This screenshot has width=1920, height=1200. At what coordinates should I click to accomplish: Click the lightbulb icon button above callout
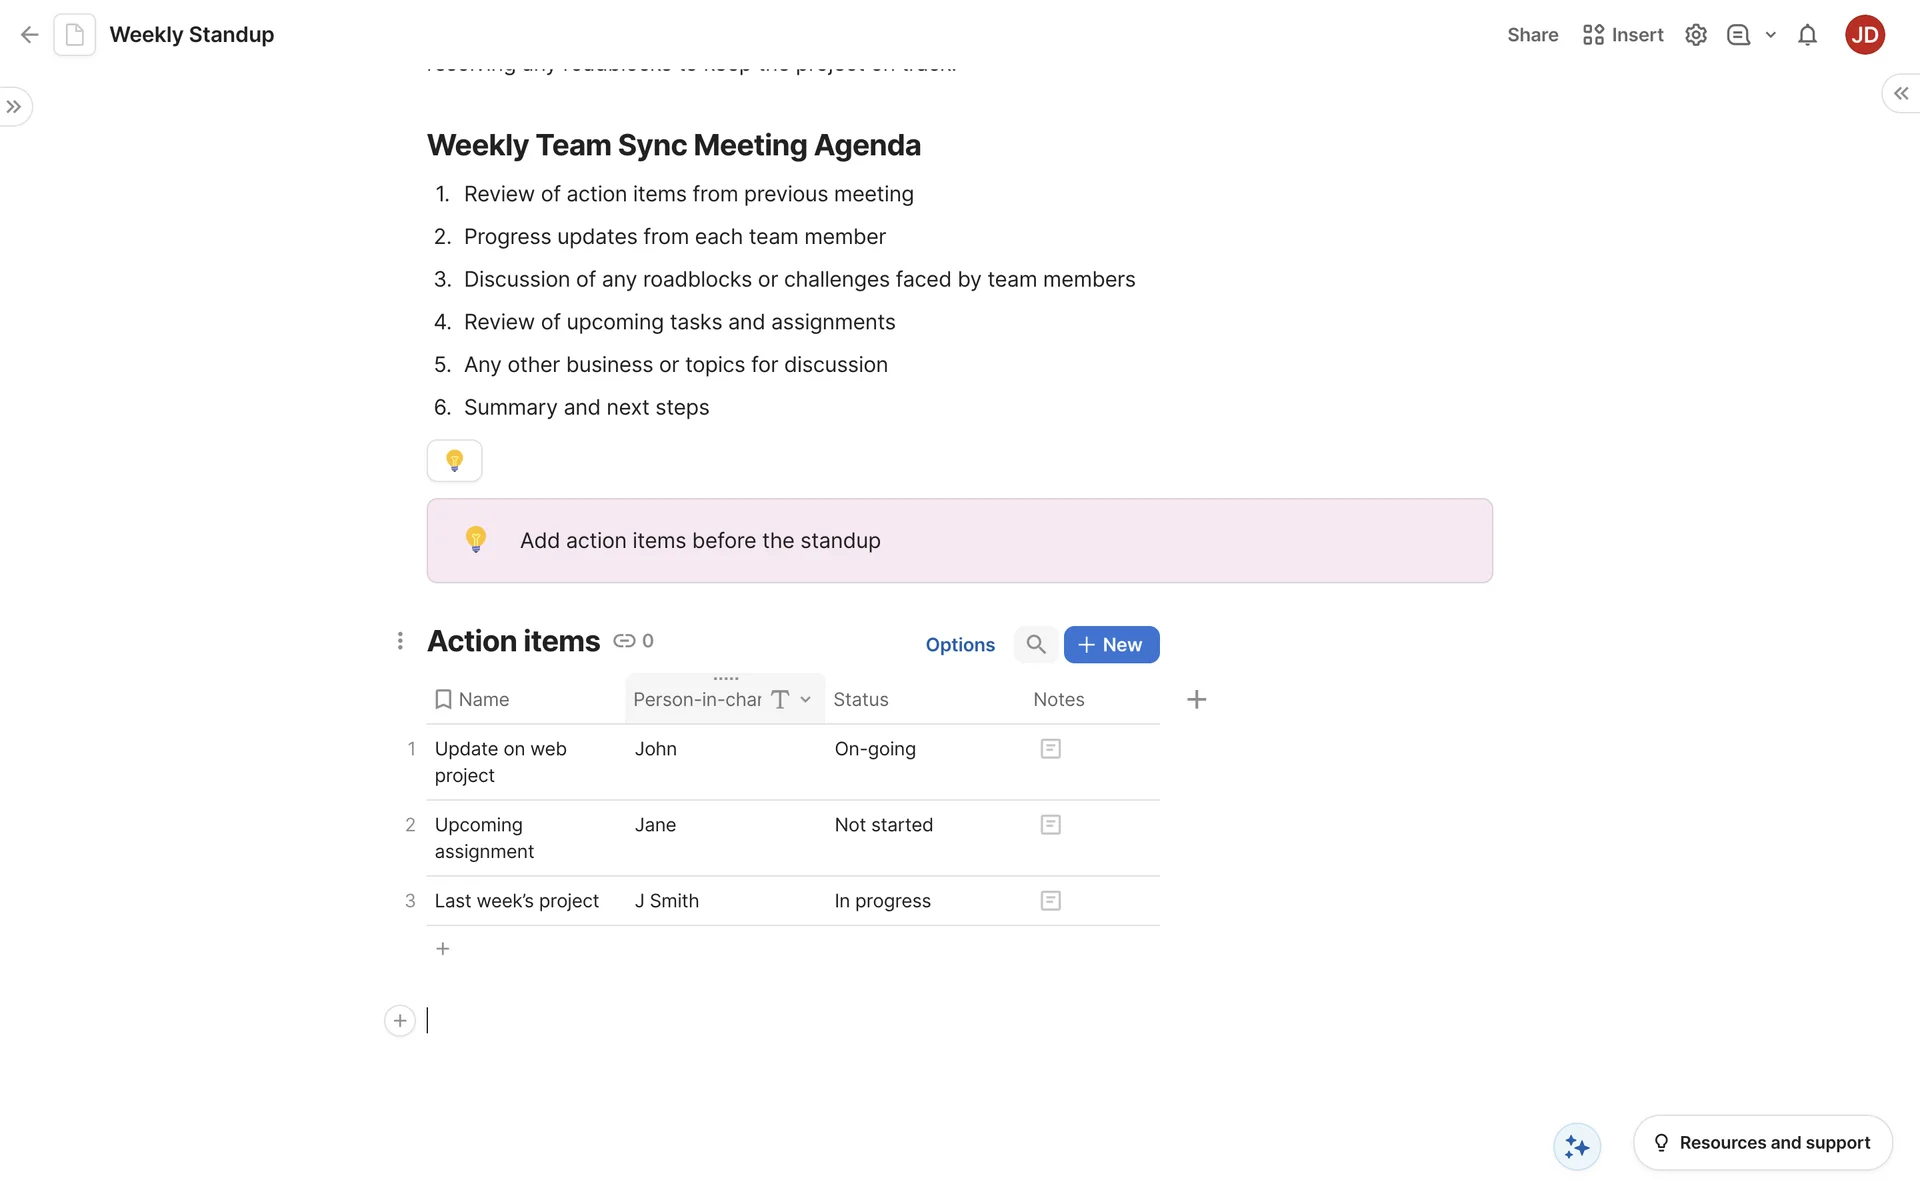point(454,461)
